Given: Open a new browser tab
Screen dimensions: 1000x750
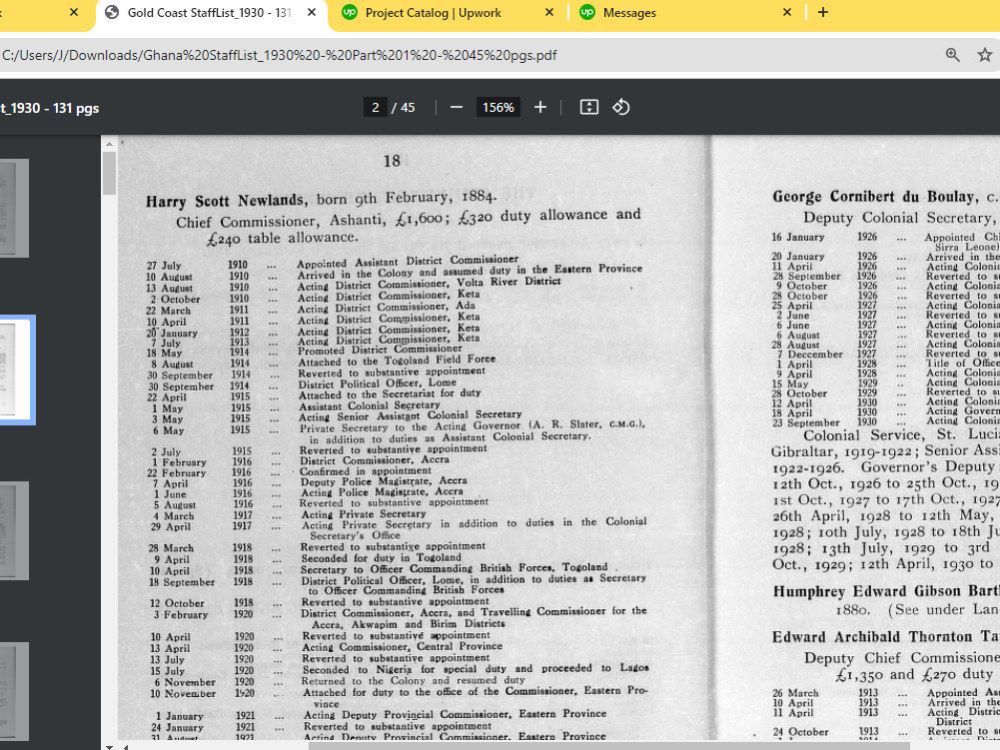Looking at the screenshot, I should 823,12.
